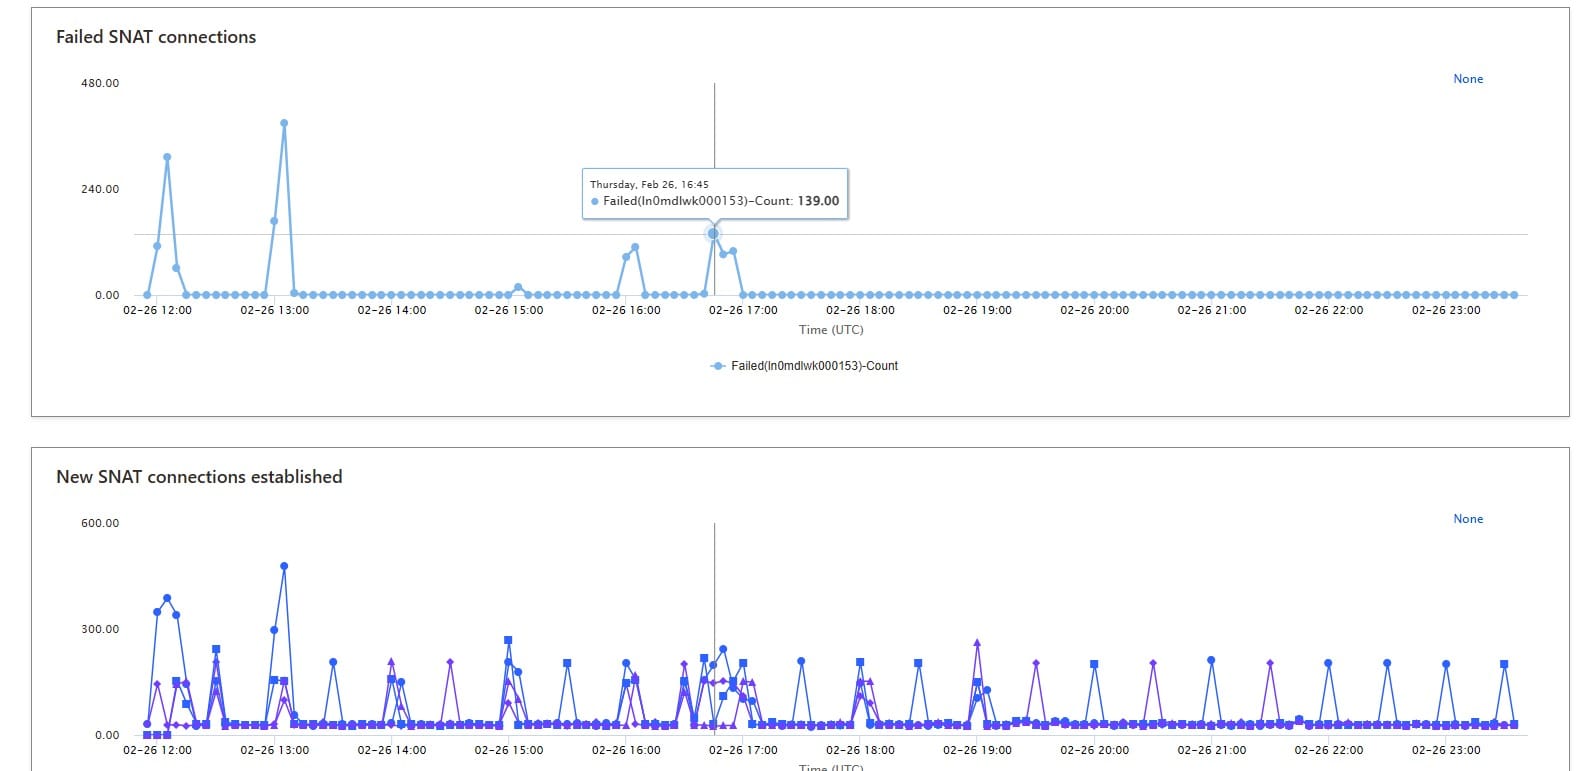Click the tooltip count value 139.00
The height and width of the screenshot is (771, 1589).
click(x=818, y=201)
